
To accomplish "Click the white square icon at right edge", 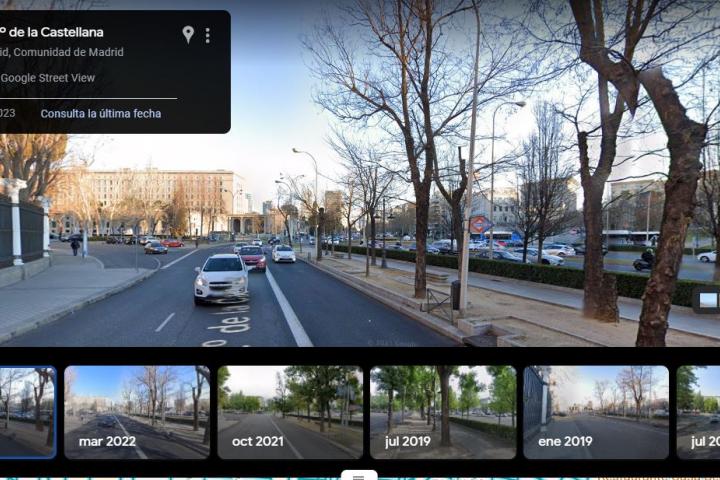I will click(708, 300).
